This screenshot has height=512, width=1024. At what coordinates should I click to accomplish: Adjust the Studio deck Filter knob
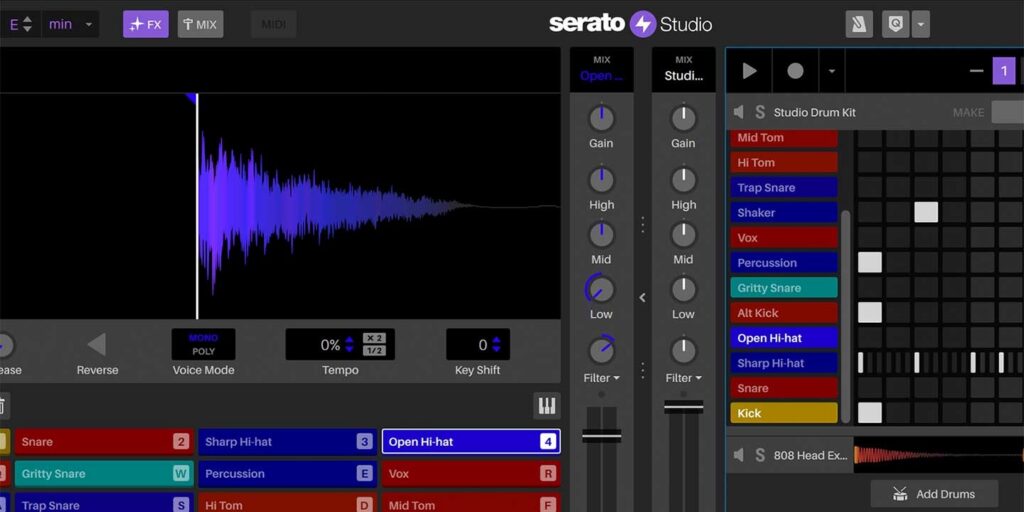tap(684, 350)
